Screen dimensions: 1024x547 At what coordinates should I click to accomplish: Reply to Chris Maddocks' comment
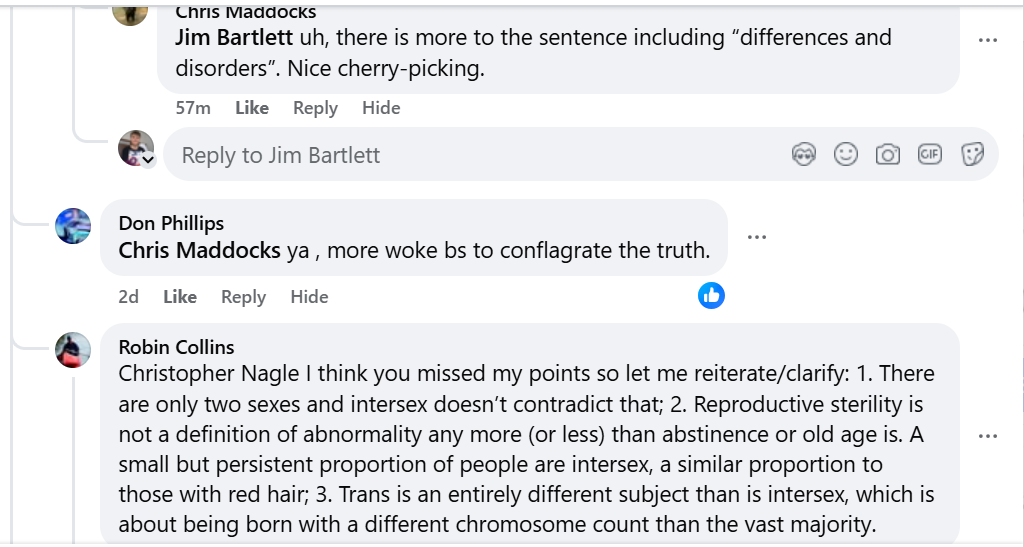315,108
